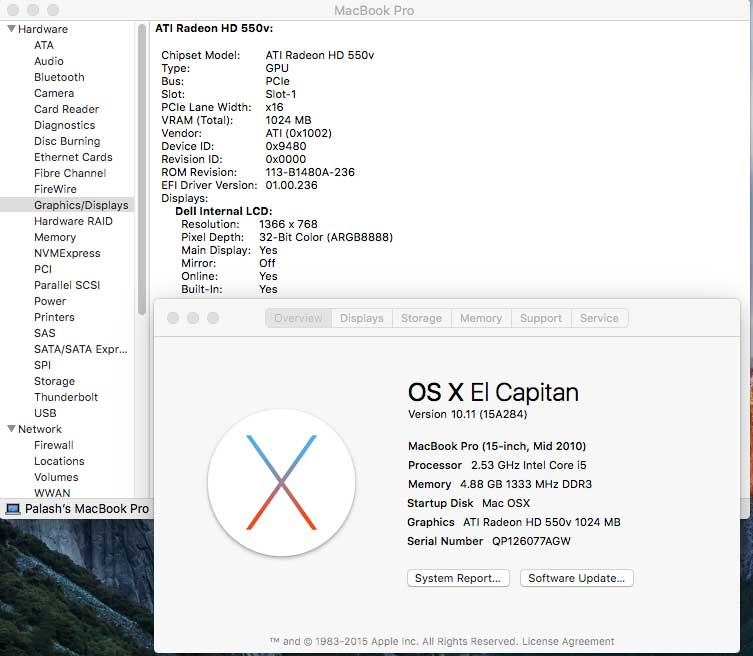Click the ROM Revision value 113-B1480A-236

pyautogui.click(x=310, y=172)
